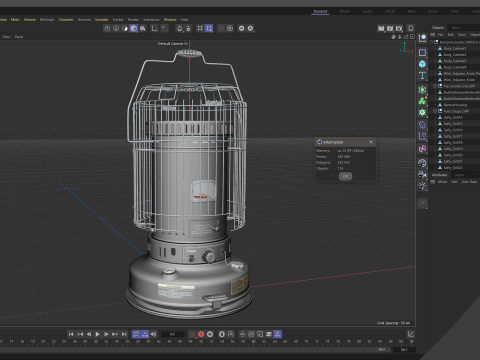Collapse the root Kerosene heater object group

(431, 42)
